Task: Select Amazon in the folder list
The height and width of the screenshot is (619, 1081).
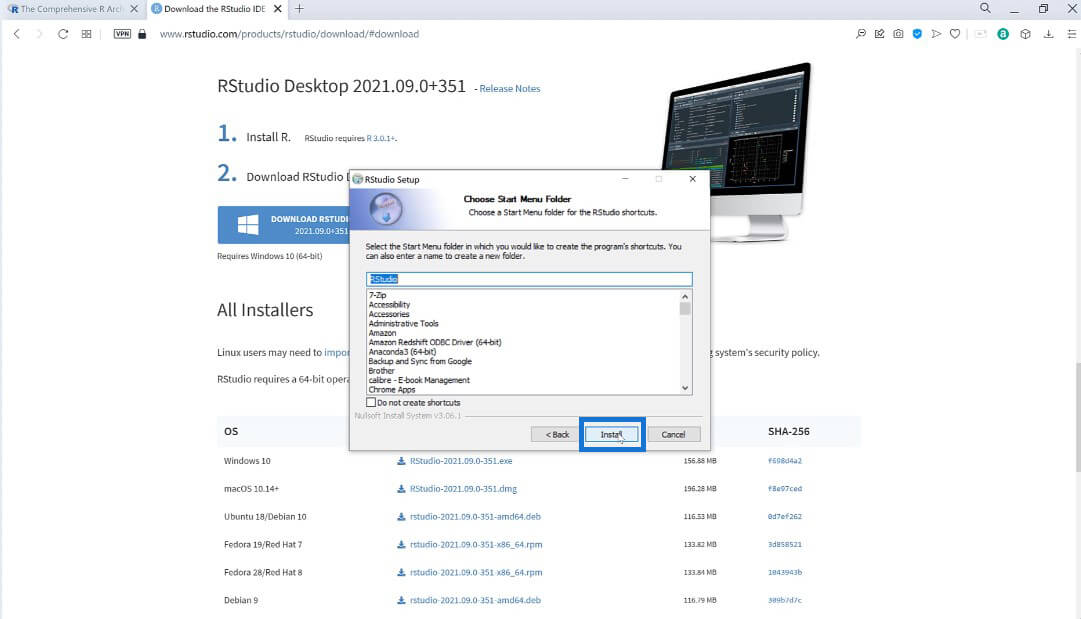Action: (382, 333)
